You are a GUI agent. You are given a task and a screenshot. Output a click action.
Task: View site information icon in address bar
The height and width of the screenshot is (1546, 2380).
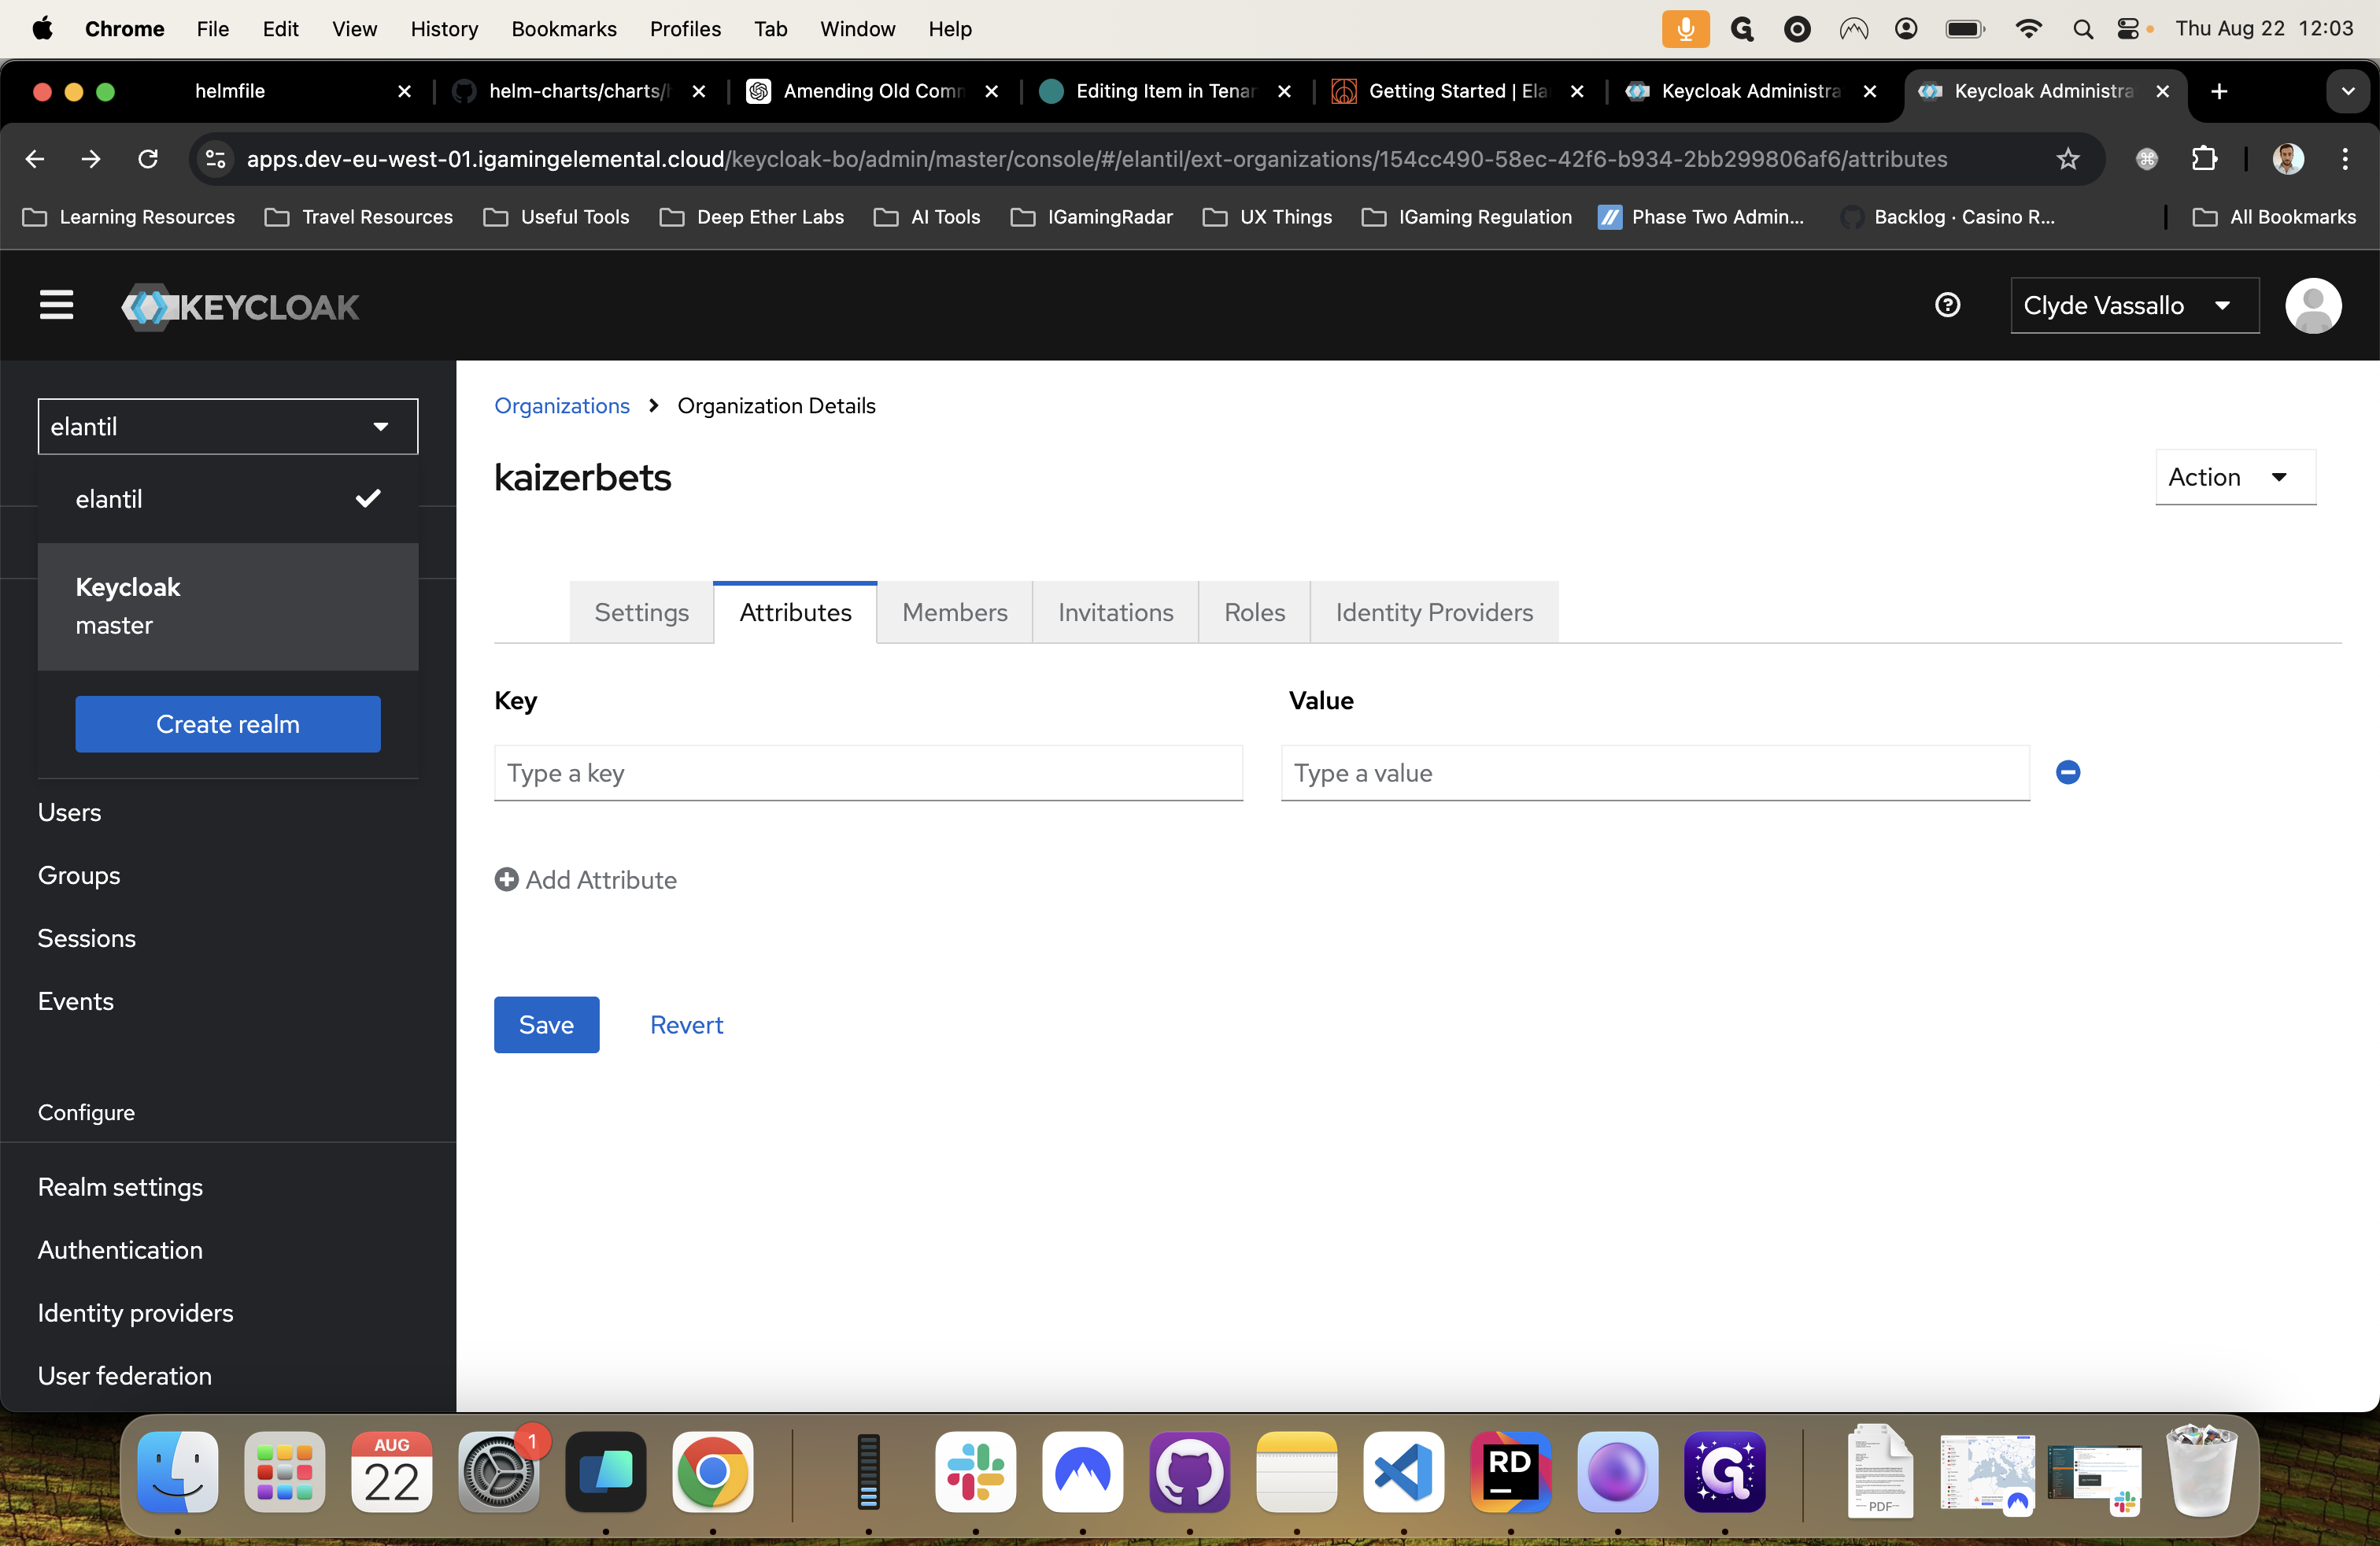tap(215, 159)
